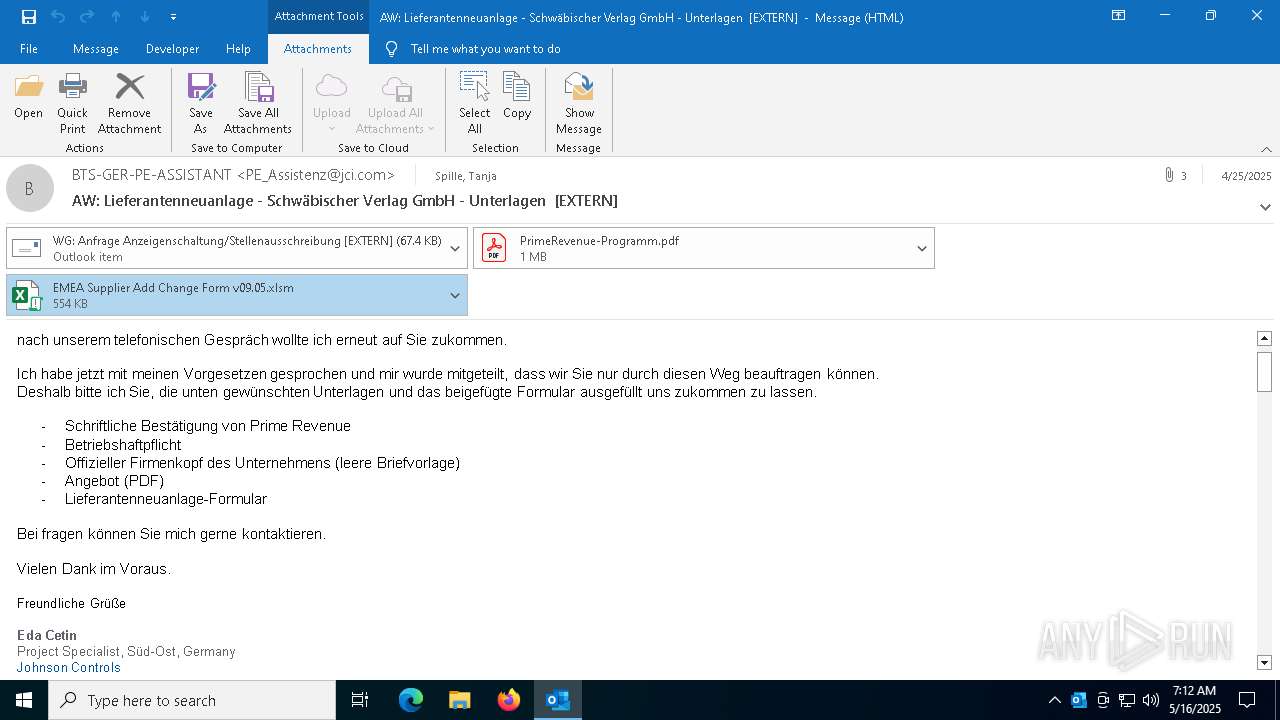Select the Attachments ribbon tab
The height and width of the screenshot is (720, 1280).
tap(318, 49)
